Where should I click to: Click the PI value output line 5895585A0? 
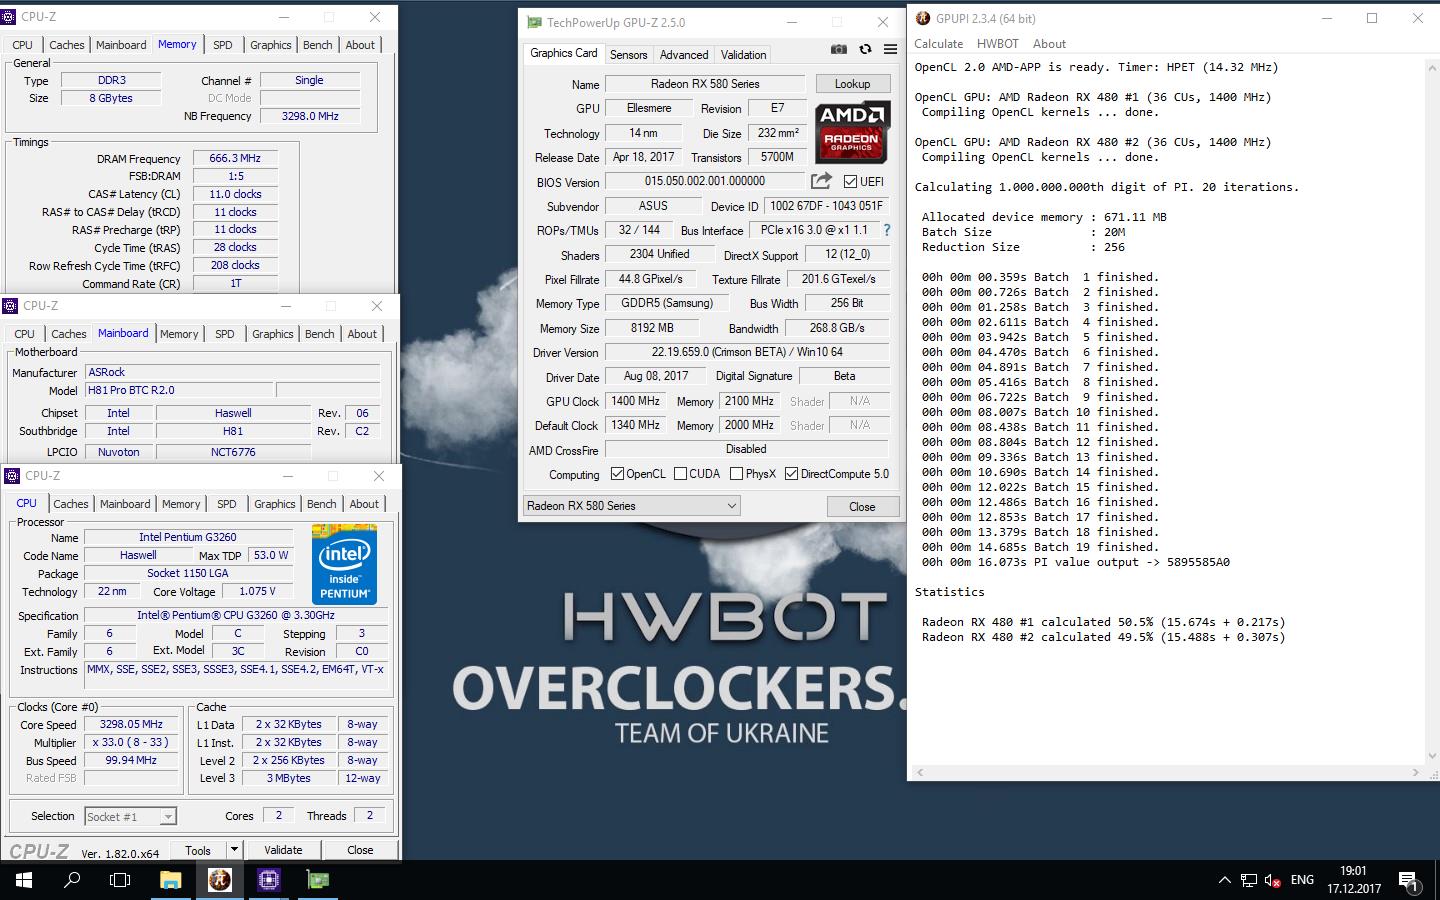1076,562
